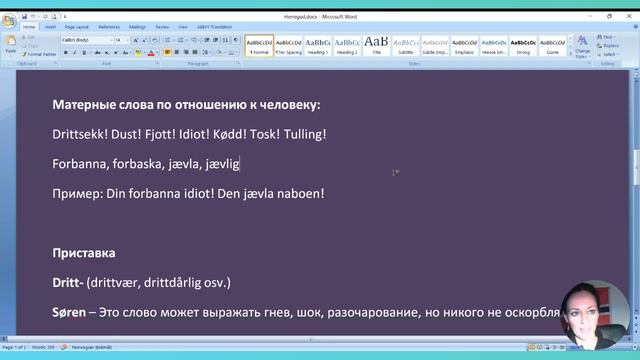Click the Sort icon

[226, 40]
